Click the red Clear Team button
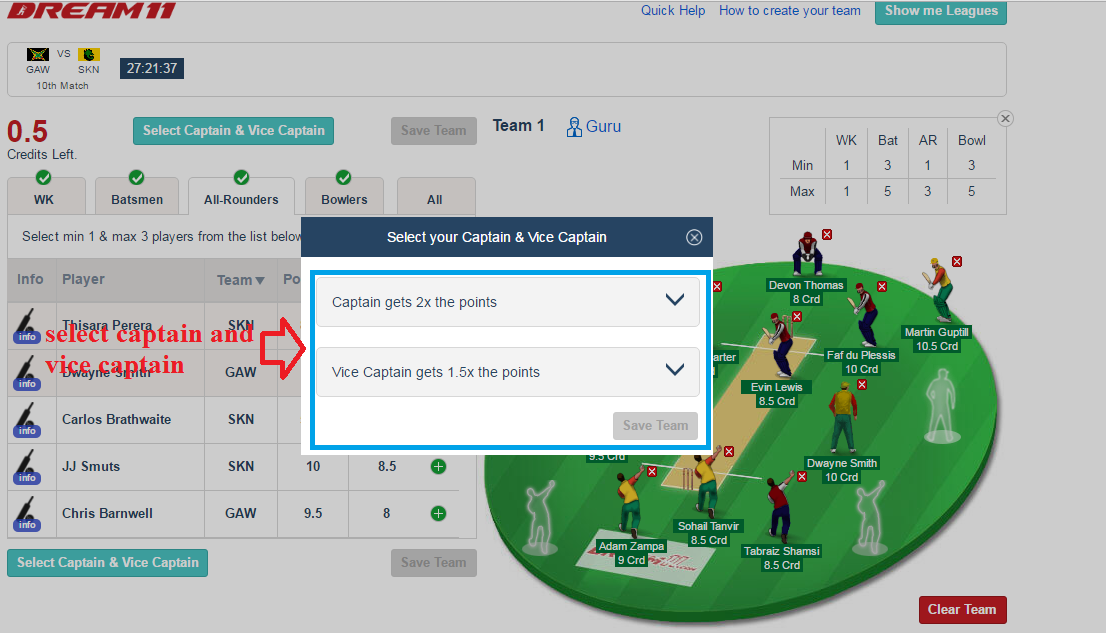This screenshot has height=633, width=1106. [962, 610]
